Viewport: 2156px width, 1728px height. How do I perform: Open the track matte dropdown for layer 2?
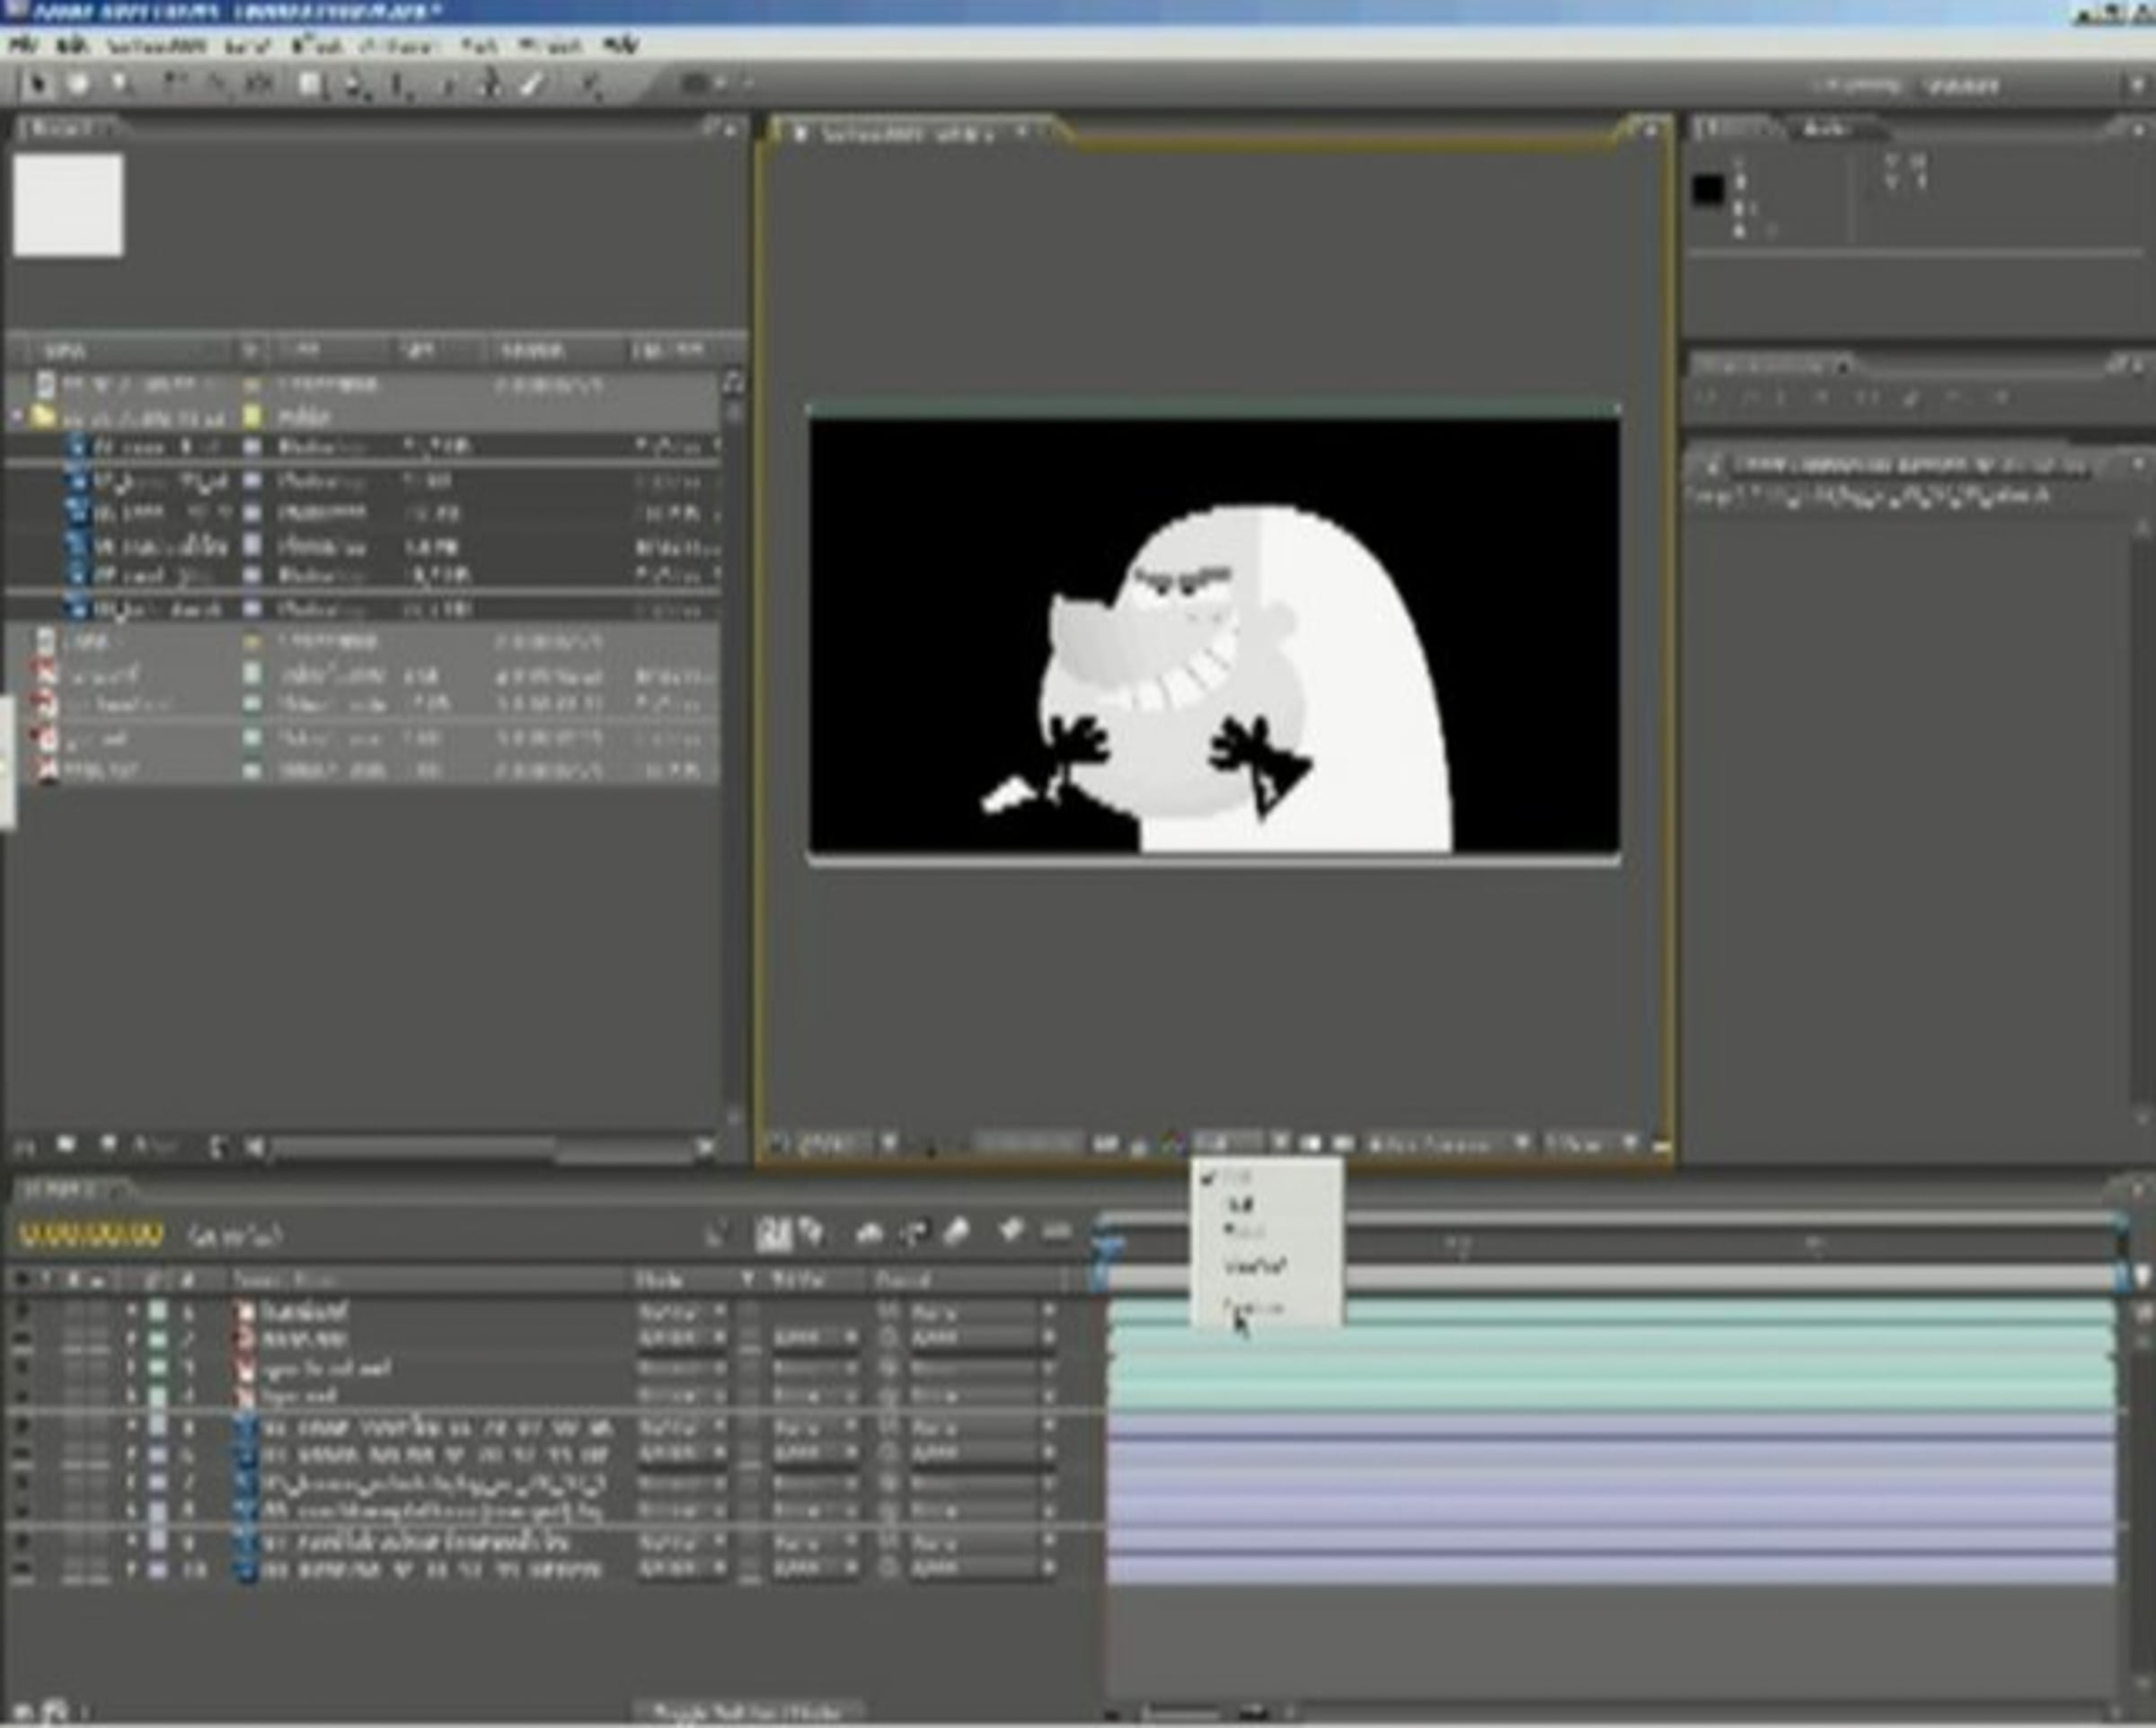(x=814, y=1338)
